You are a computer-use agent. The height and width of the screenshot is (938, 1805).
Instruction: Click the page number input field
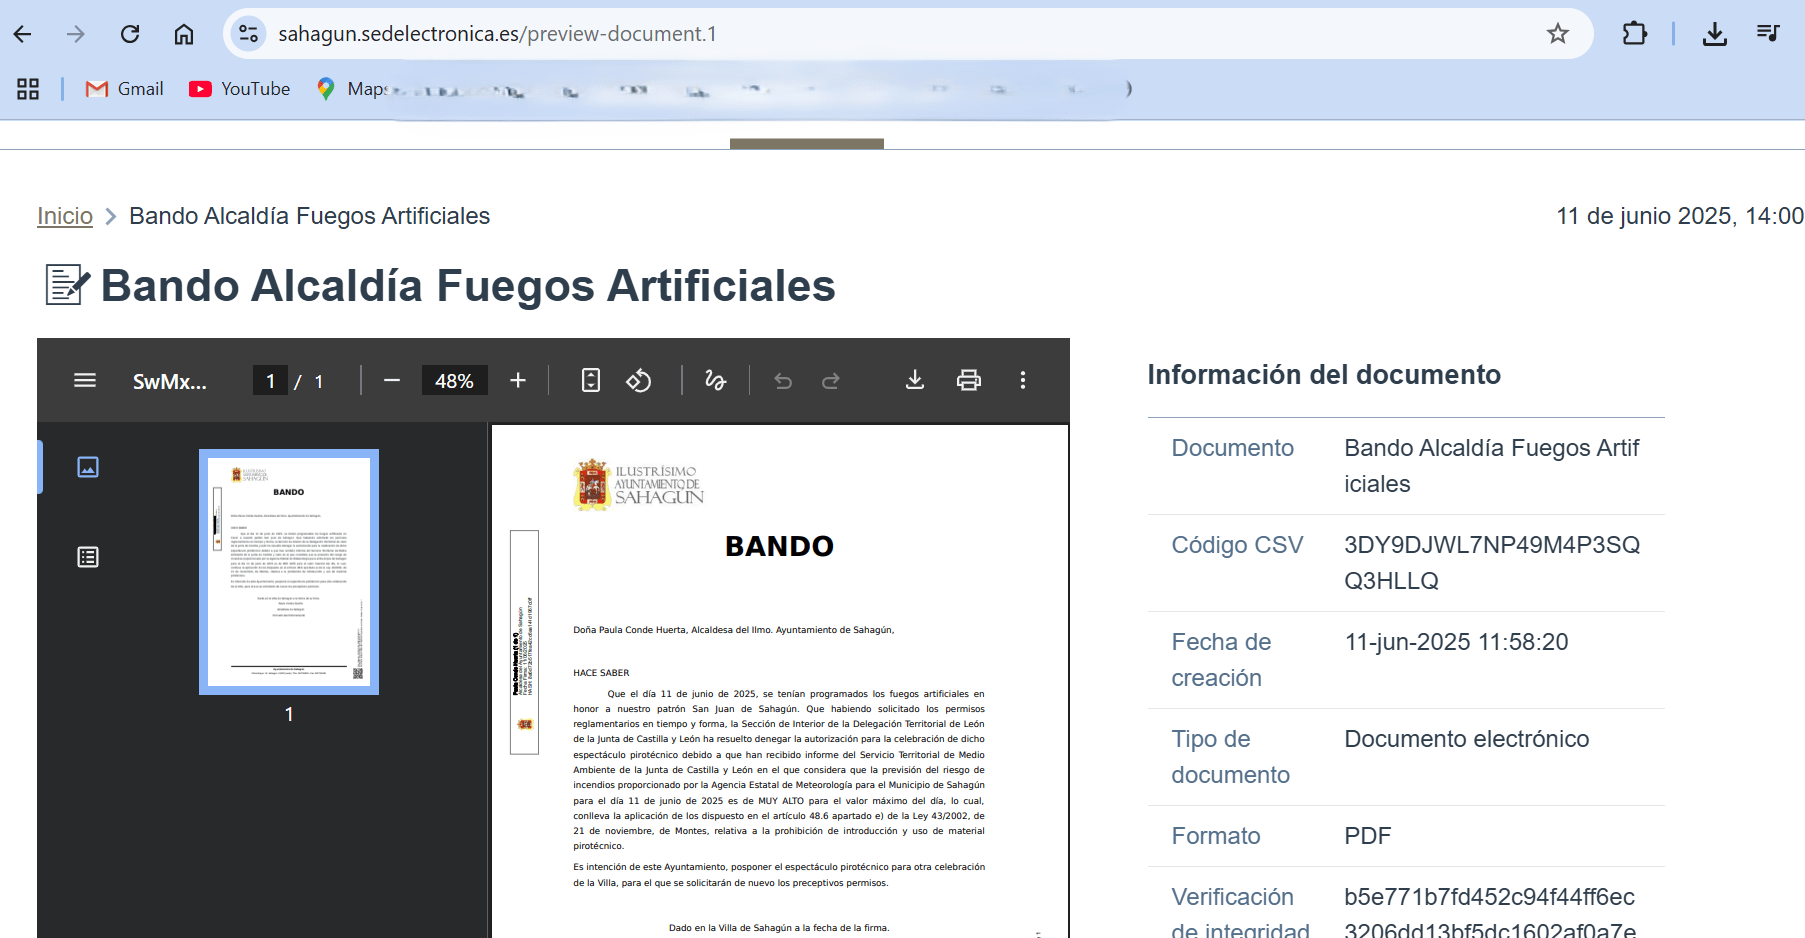point(270,381)
